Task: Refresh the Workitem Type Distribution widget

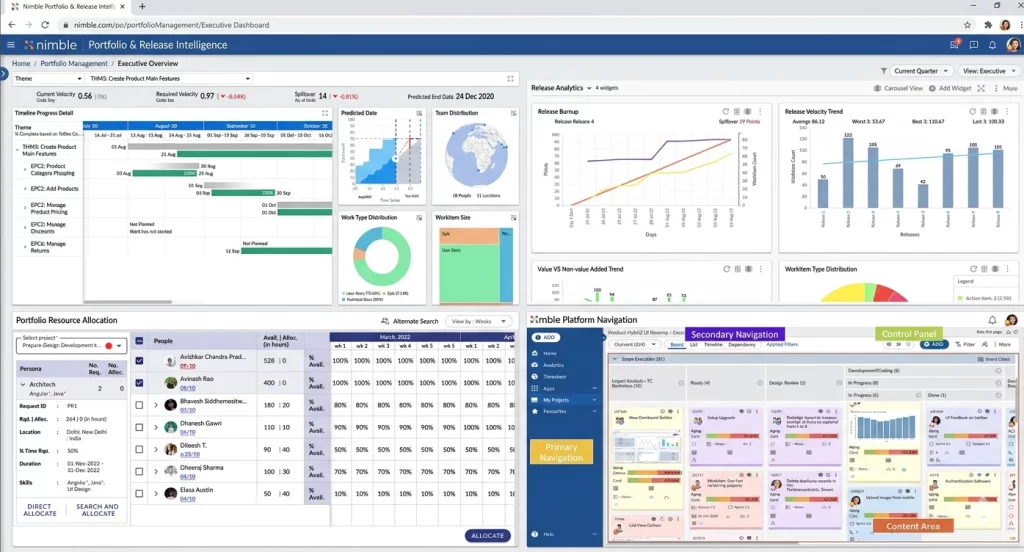Action: [x=973, y=269]
